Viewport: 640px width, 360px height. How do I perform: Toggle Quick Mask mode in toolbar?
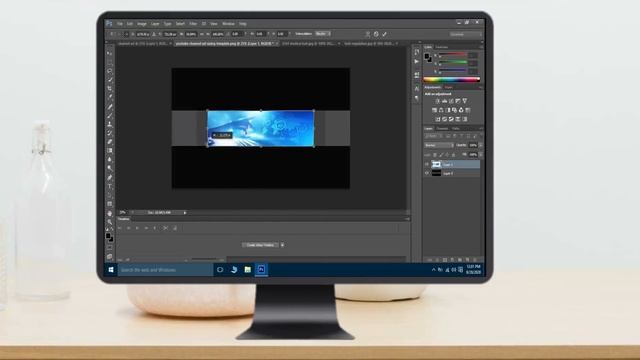(109, 248)
